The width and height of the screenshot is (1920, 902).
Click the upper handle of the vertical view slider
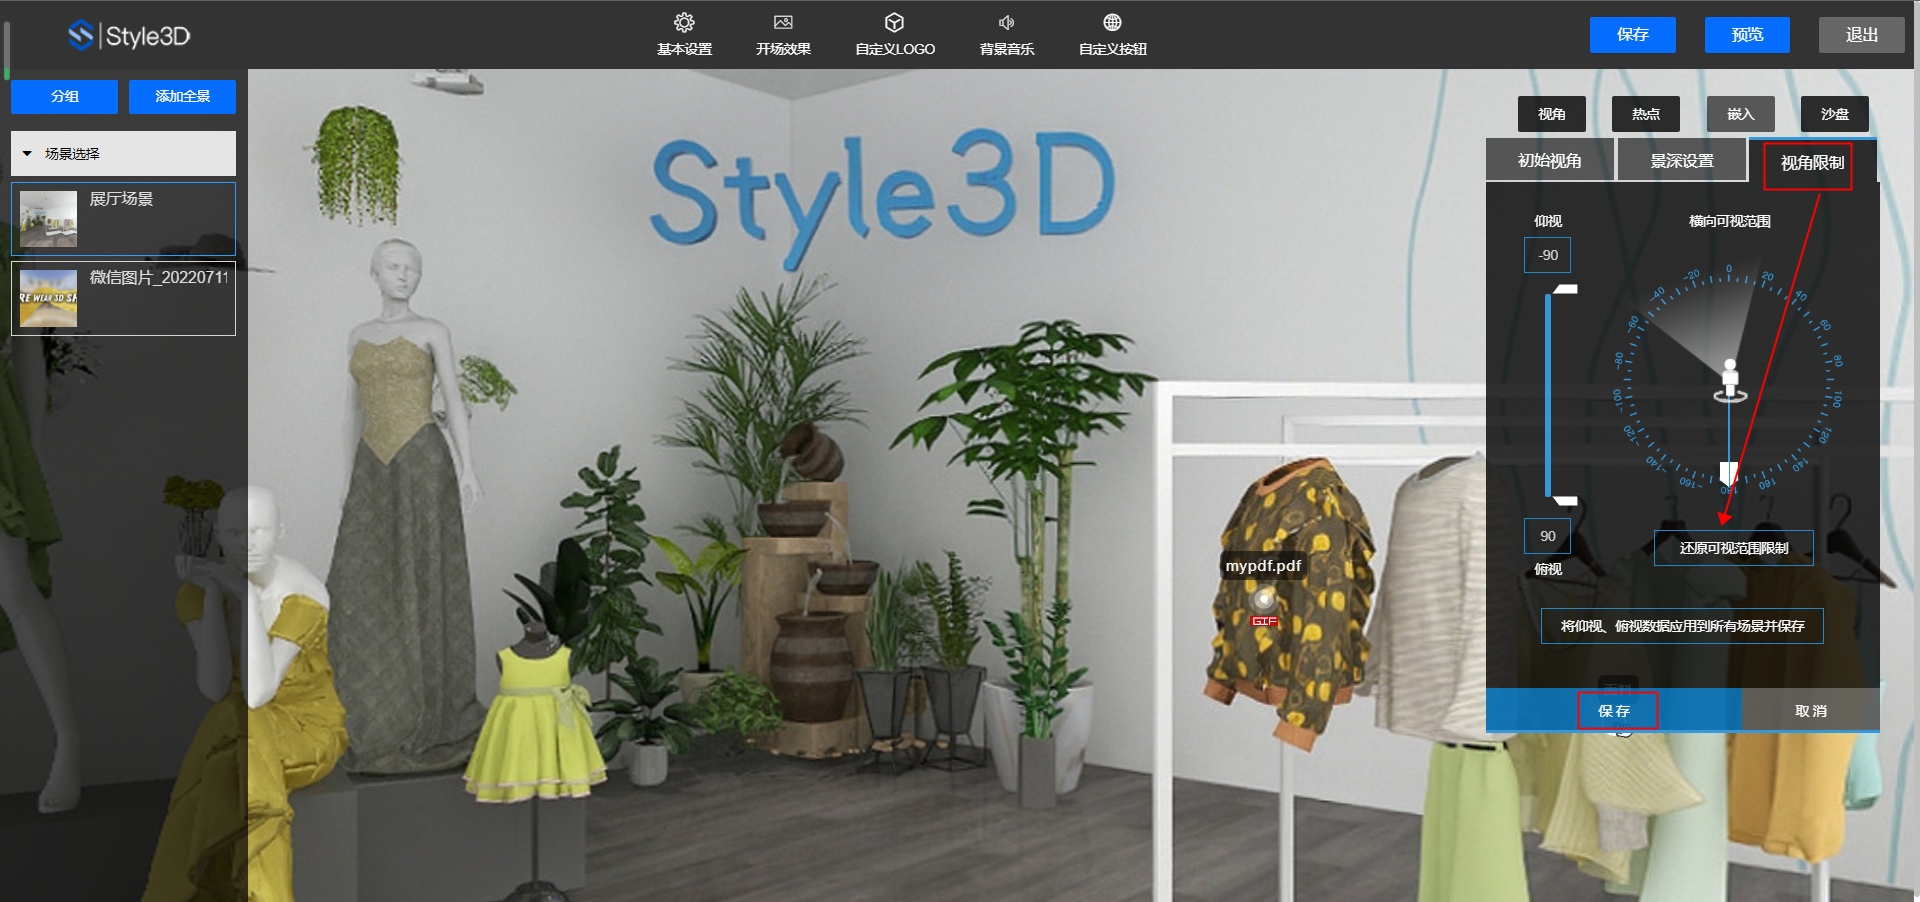click(1564, 289)
